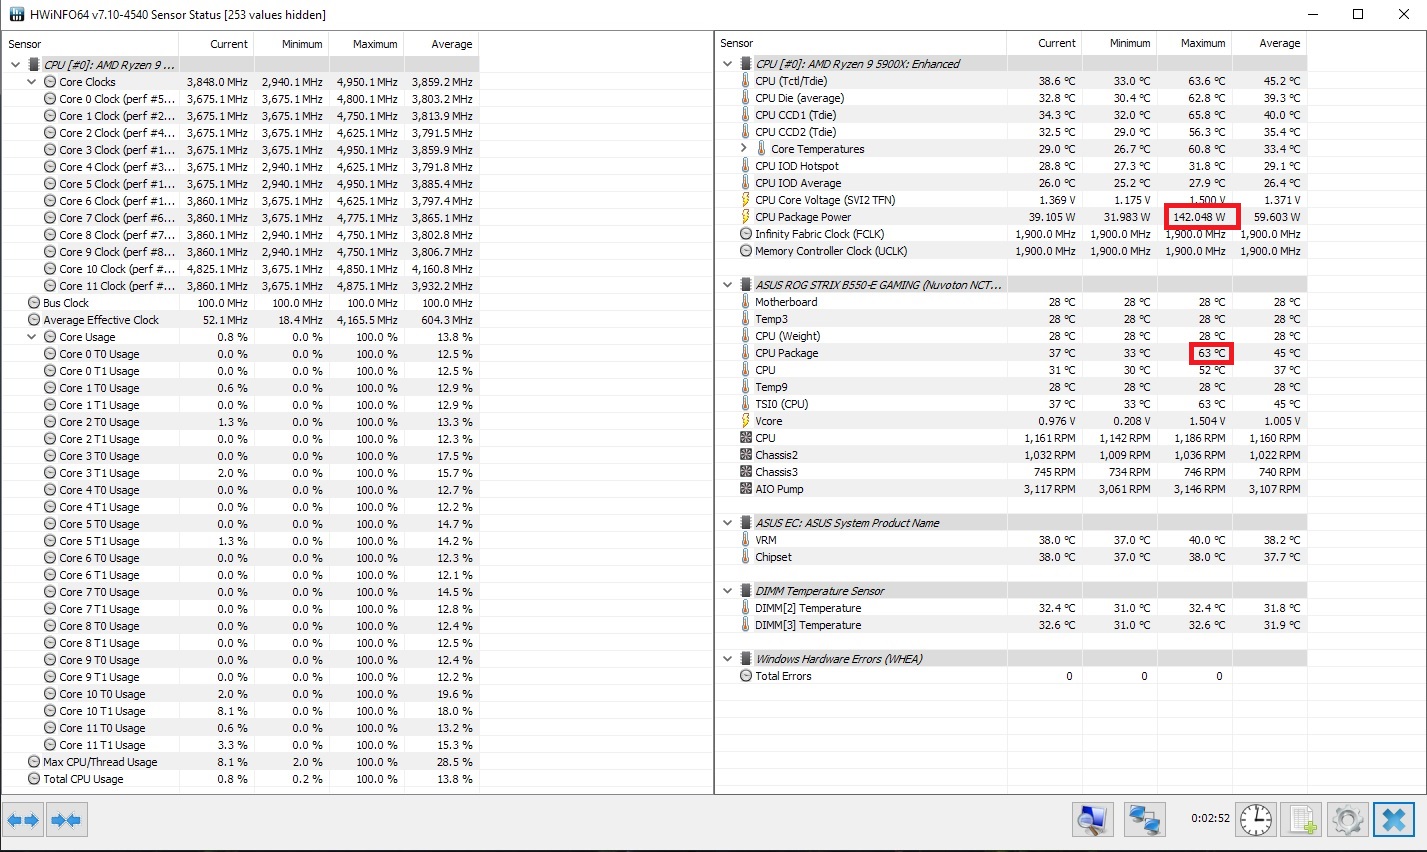
Task: Collapse the DIMM Temperature Sensor group
Action: pyautogui.click(x=727, y=591)
